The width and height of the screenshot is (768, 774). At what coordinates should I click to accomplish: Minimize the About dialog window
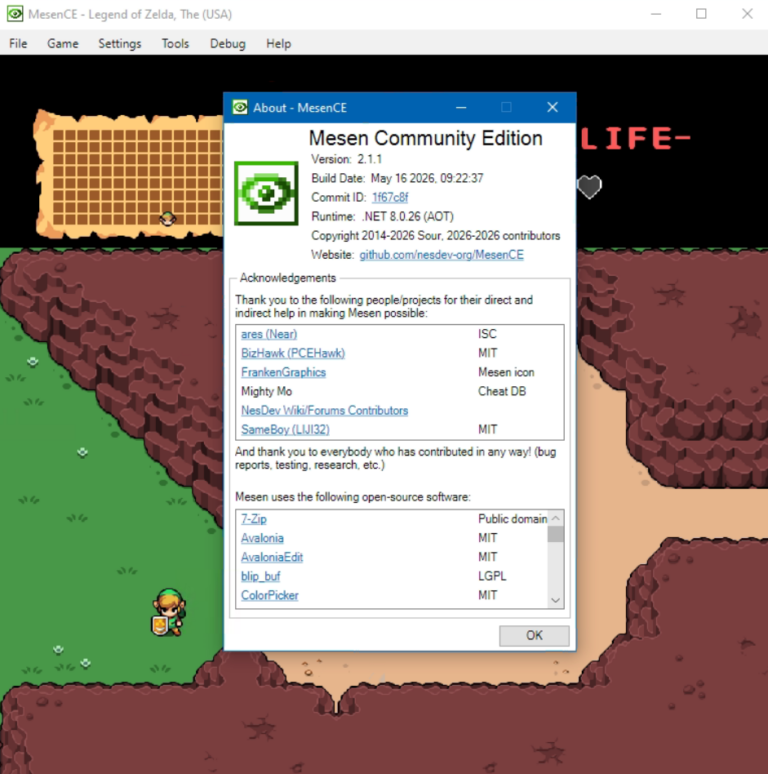461,107
